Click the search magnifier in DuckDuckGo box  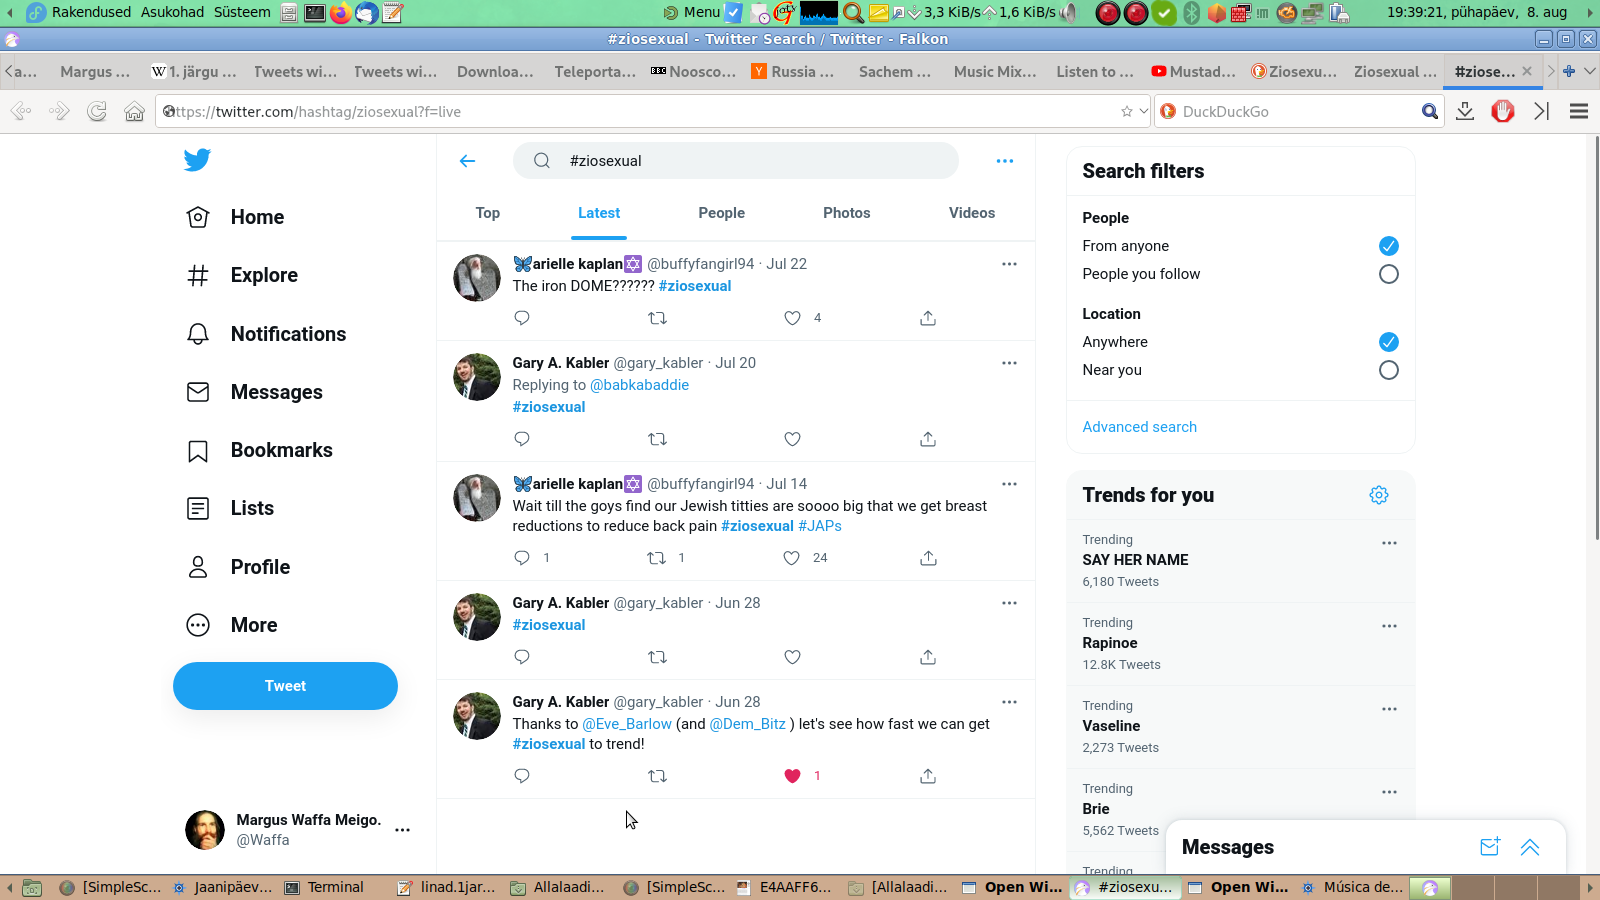[x=1430, y=112]
